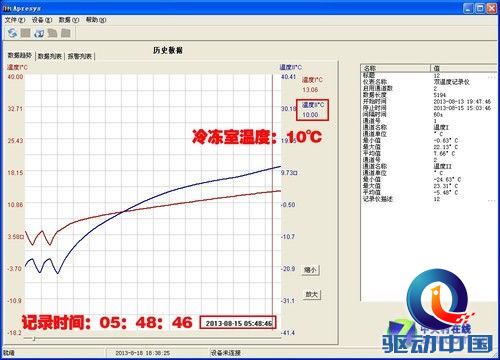This screenshot has width=500, height=360.
Task: Click the maximum value 23.31°C
Action: [446, 186]
